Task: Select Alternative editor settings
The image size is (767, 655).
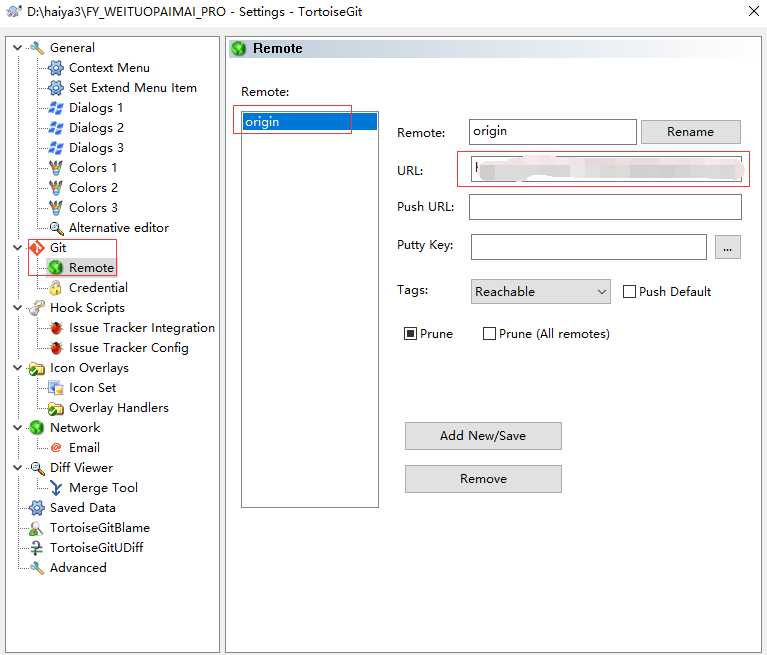Action: coord(119,228)
